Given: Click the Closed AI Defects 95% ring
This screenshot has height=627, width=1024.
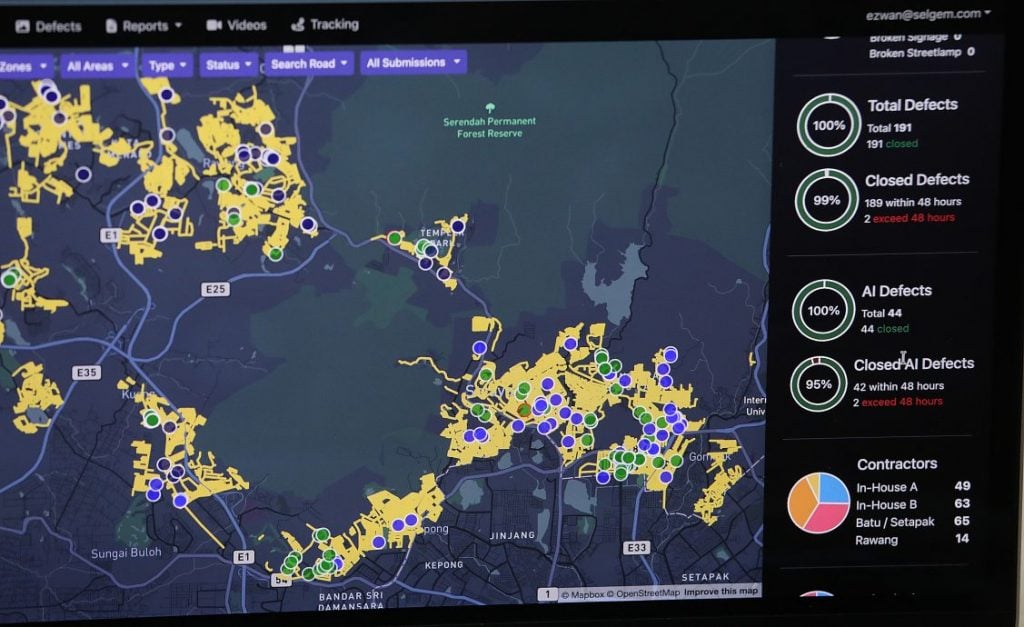Looking at the screenshot, I should pyautogui.click(x=818, y=384).
